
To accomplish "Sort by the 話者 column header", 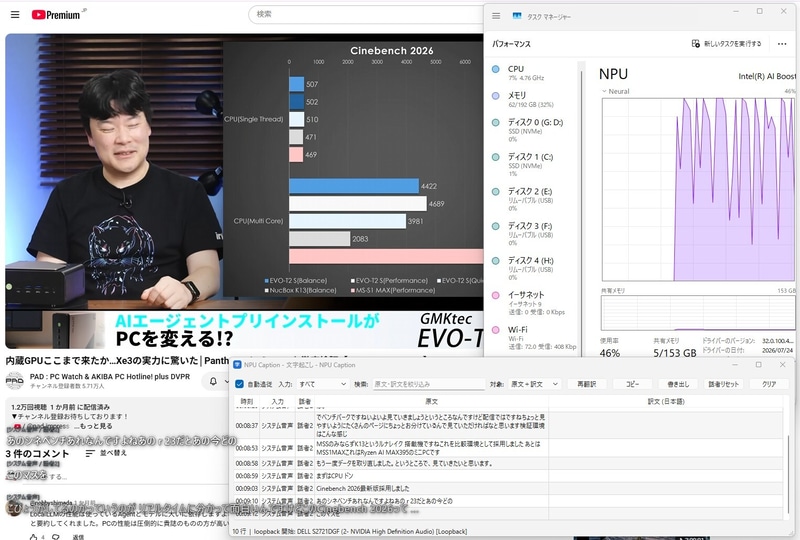I will (305, 402).
